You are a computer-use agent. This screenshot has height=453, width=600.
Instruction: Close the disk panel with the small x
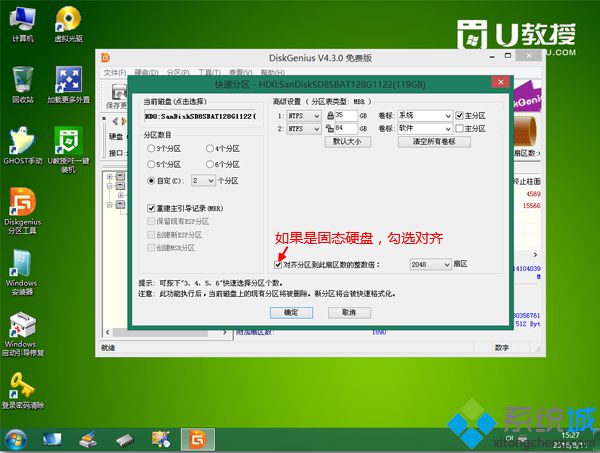tap(104, 119)
